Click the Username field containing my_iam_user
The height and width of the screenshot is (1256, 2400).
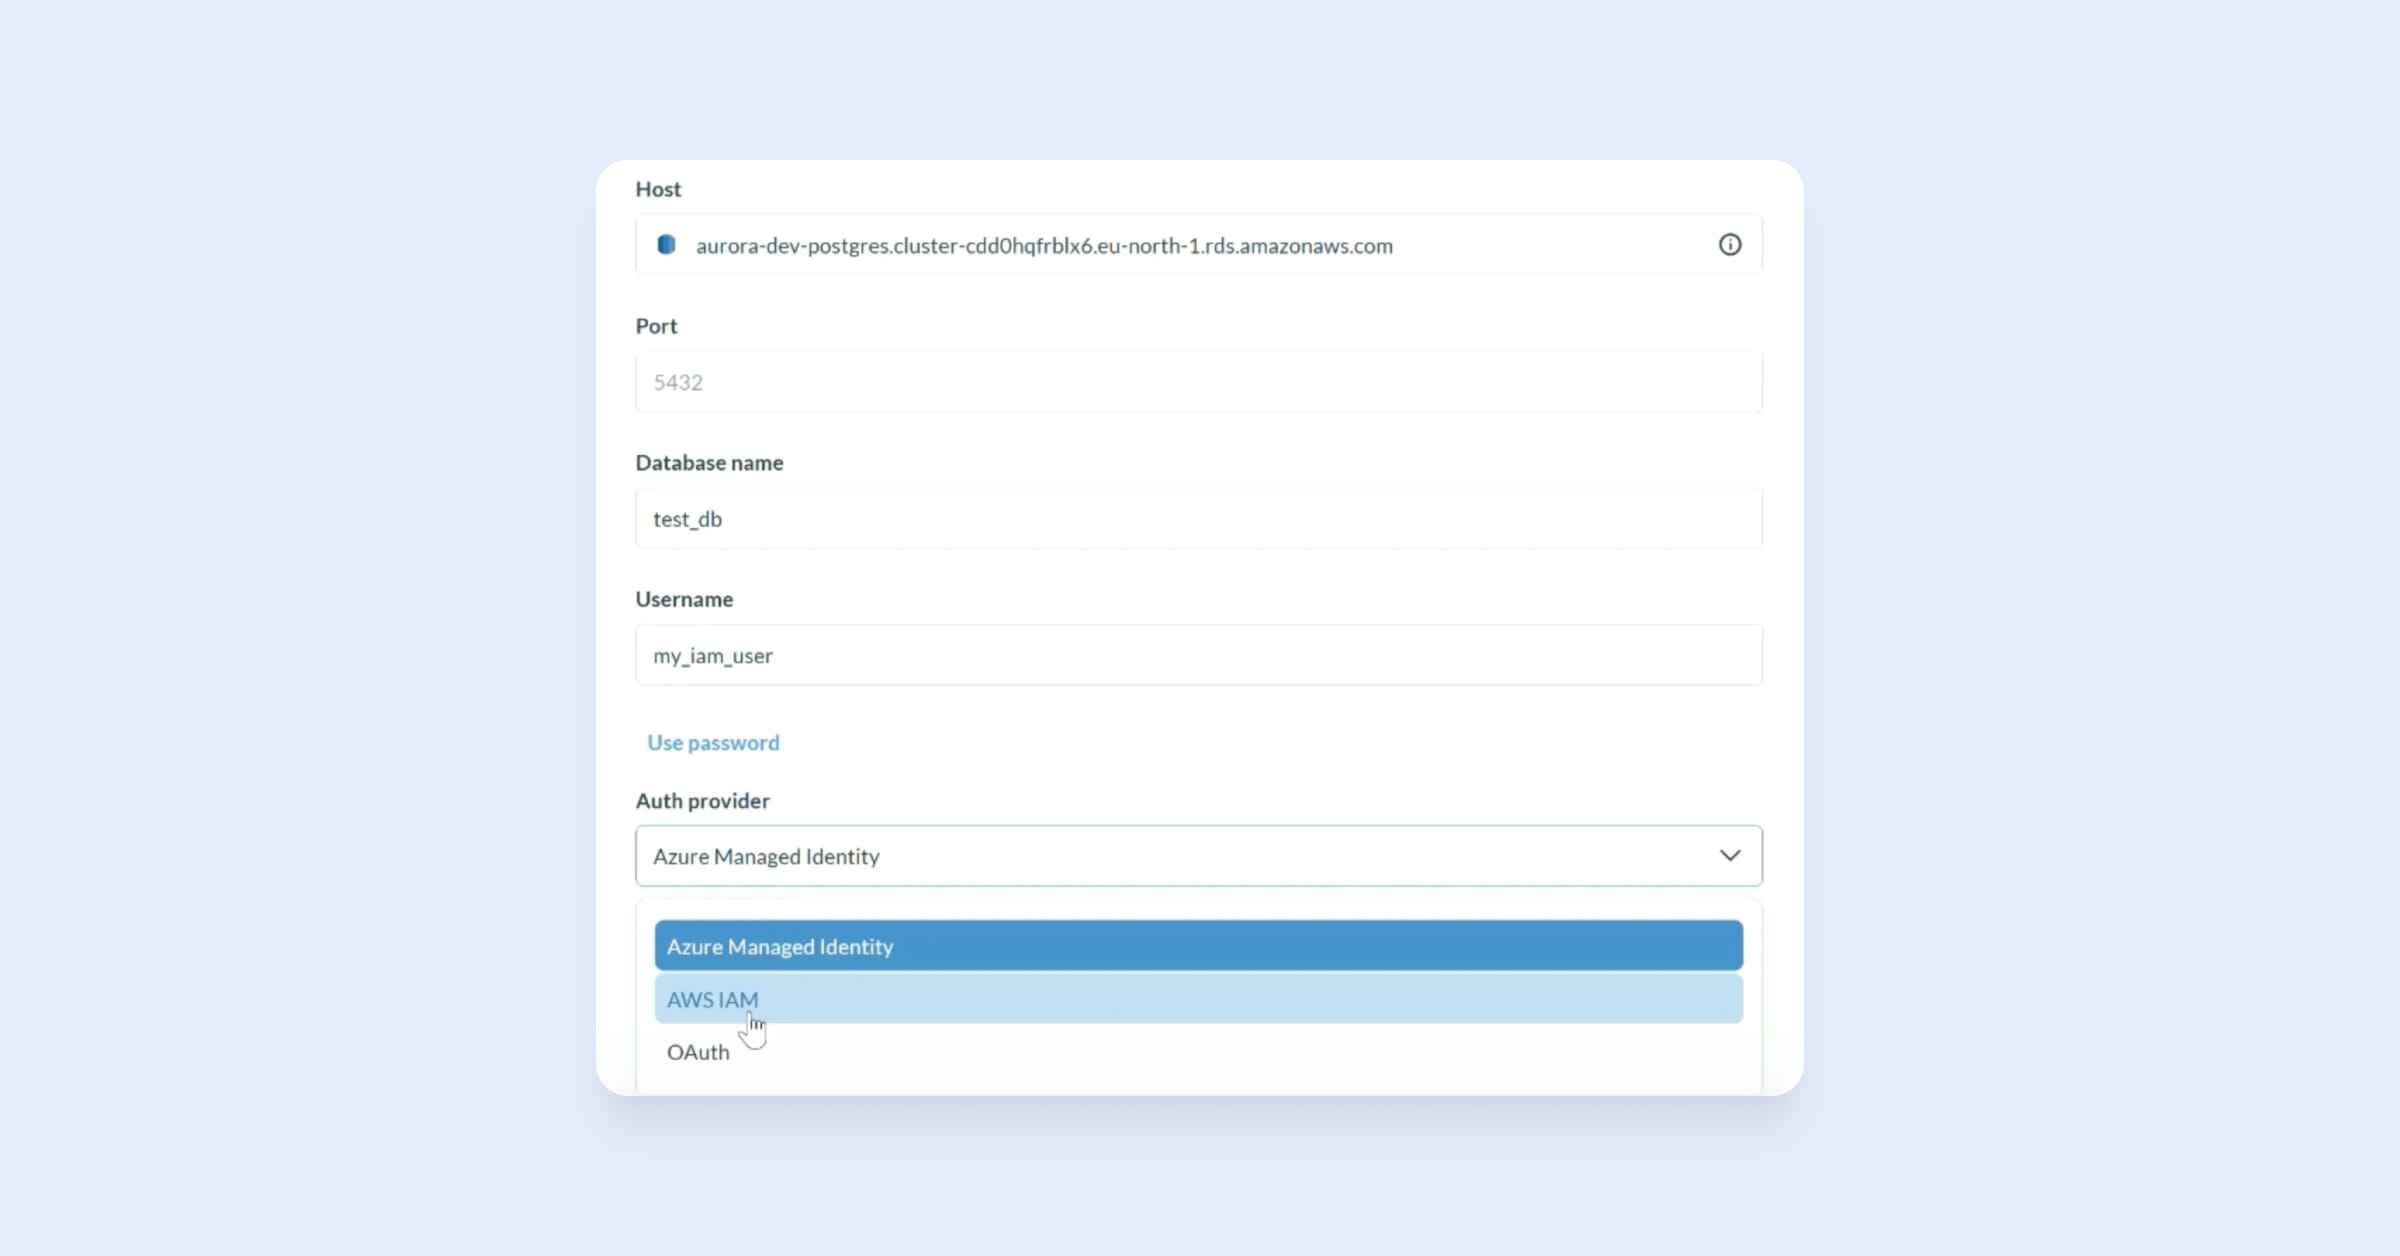pos(1198,655)
